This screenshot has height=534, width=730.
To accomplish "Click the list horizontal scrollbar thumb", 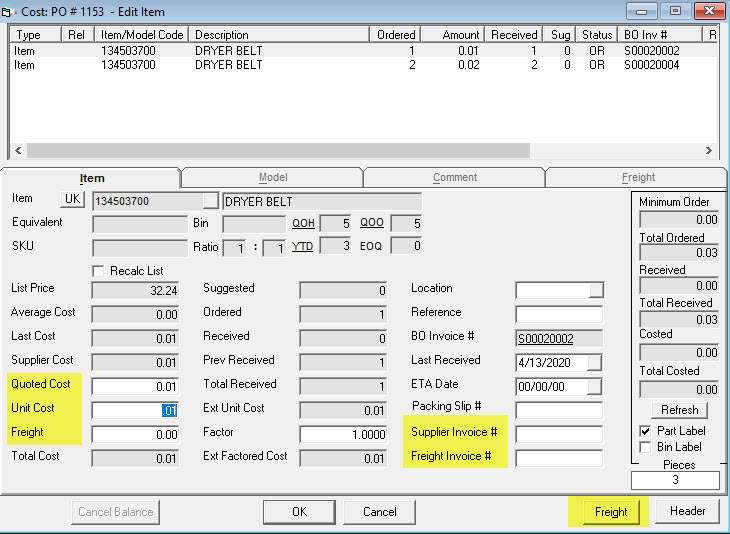I will [x=278, y=150].
